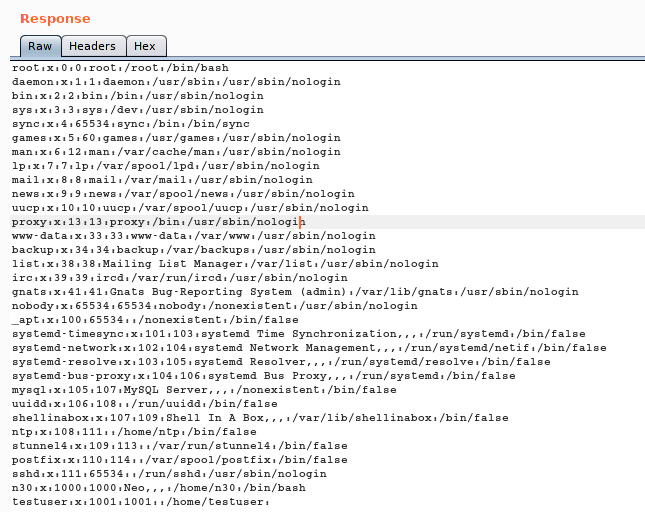Viewport: 645px width, 512px height.
Task: Click the backup:x:34:34 line
Action: pos(194,250)
